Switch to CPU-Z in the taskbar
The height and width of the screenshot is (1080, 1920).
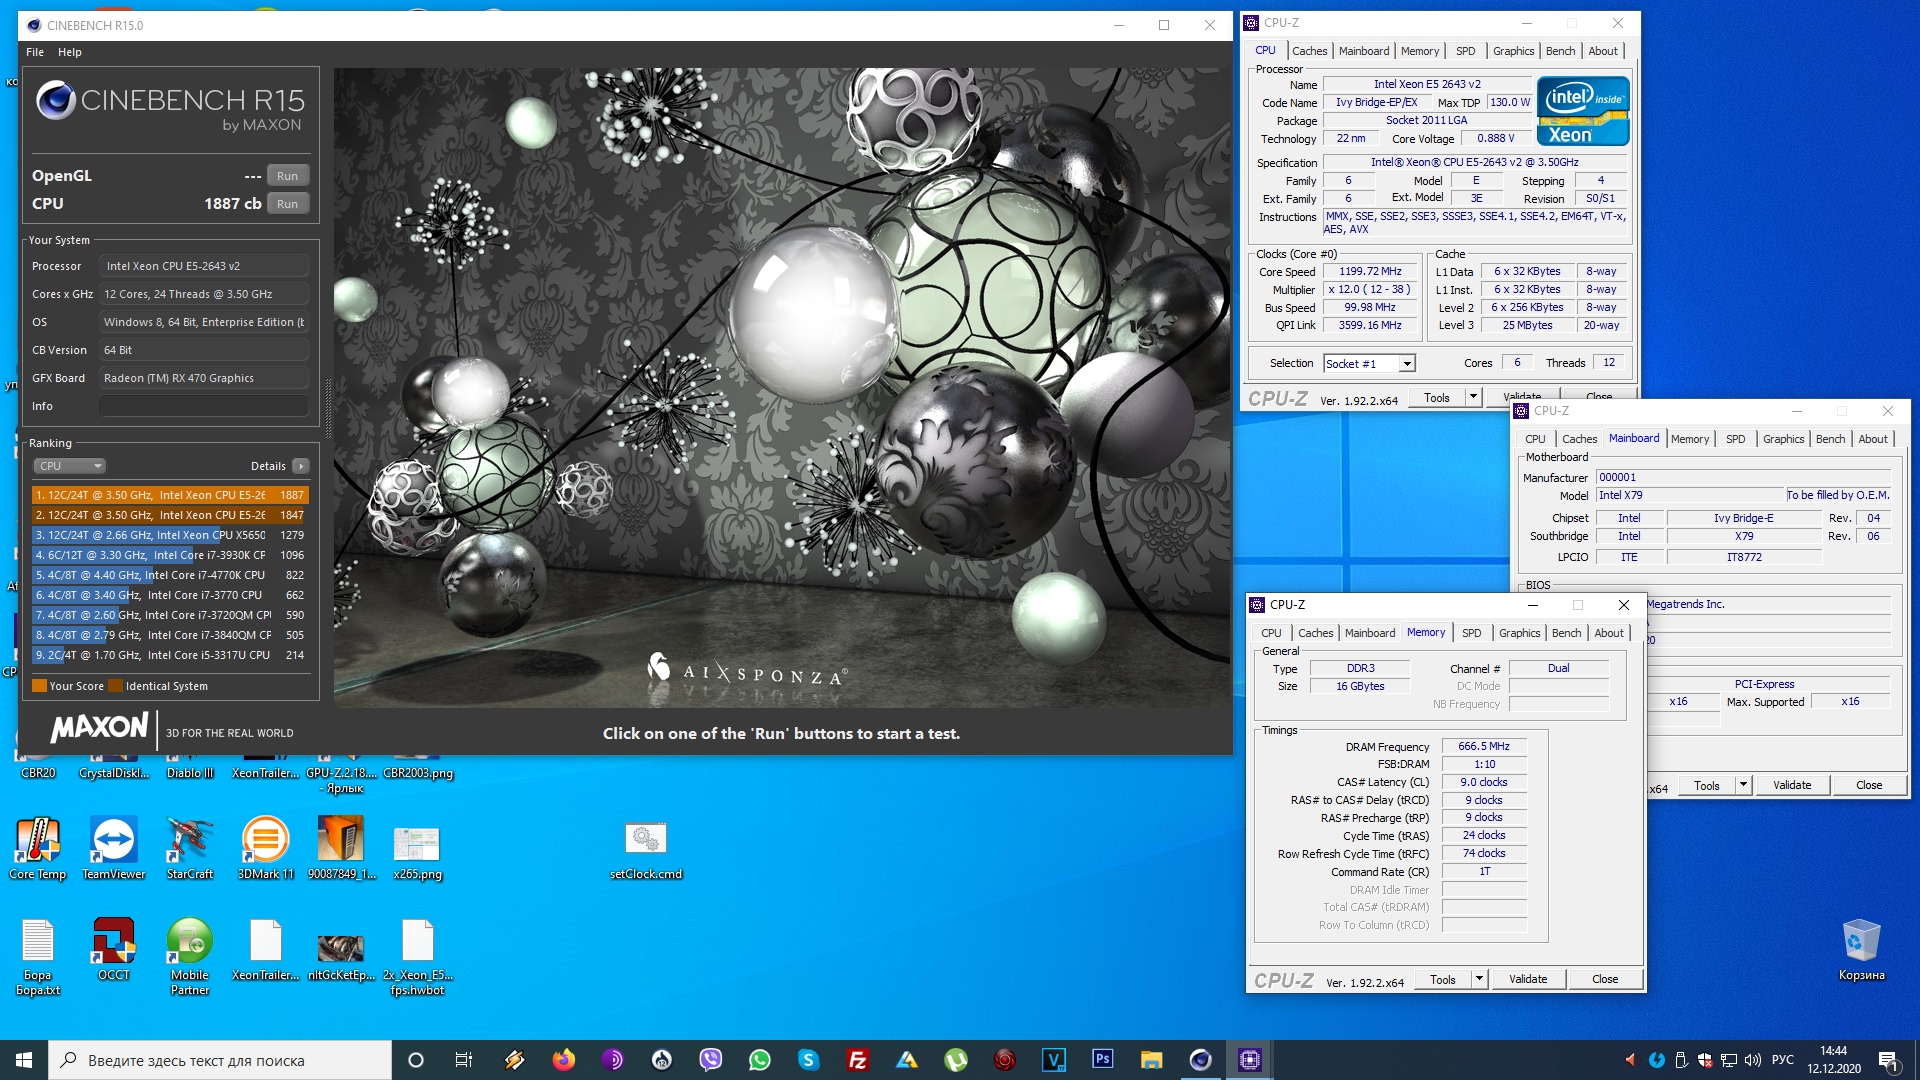[x=1250, y=1060]
